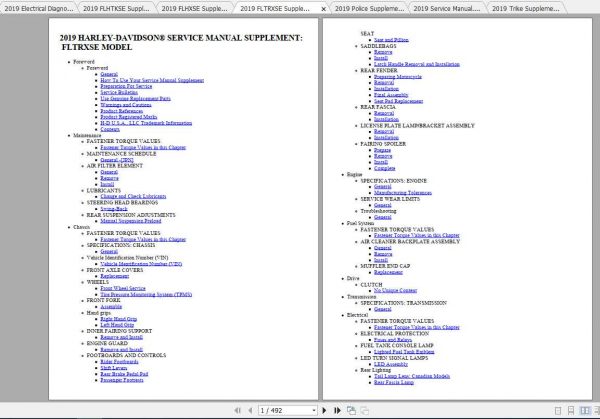Switch to continuous page layout
Viewport: 600px width, 419px height.
pos(571,411)
